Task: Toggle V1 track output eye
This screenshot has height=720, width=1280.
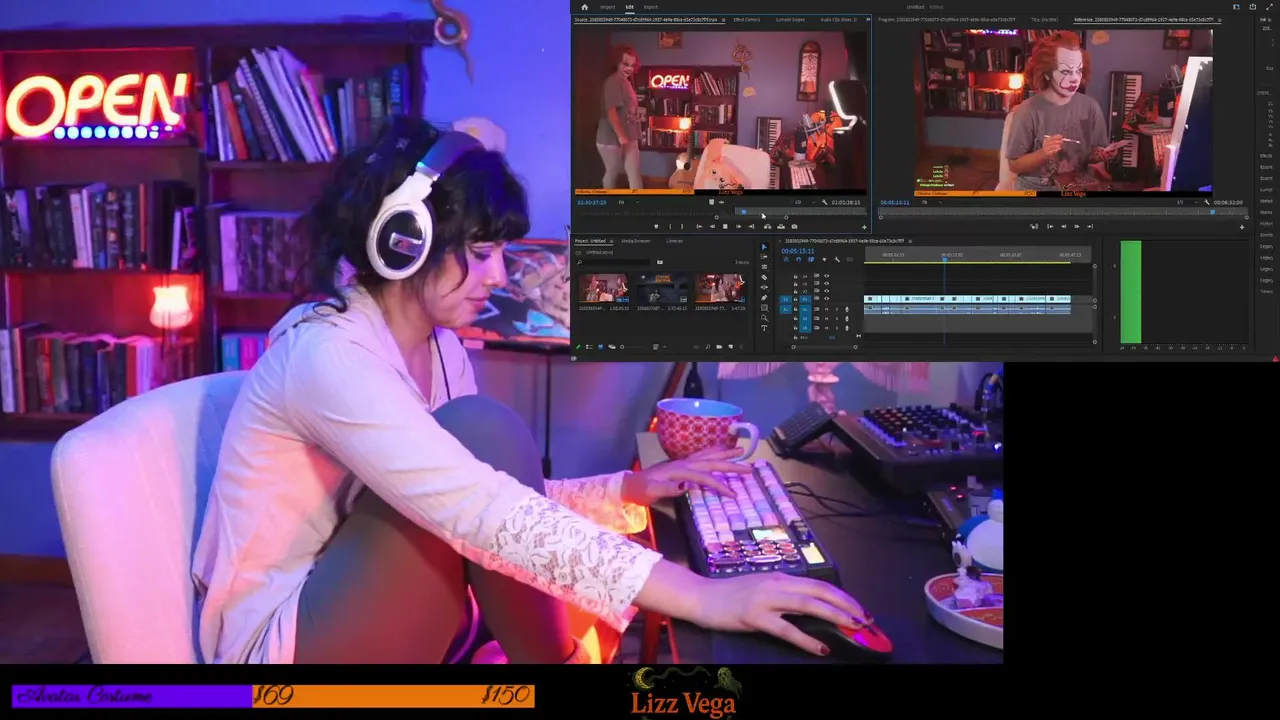Action: click(827, 298)
